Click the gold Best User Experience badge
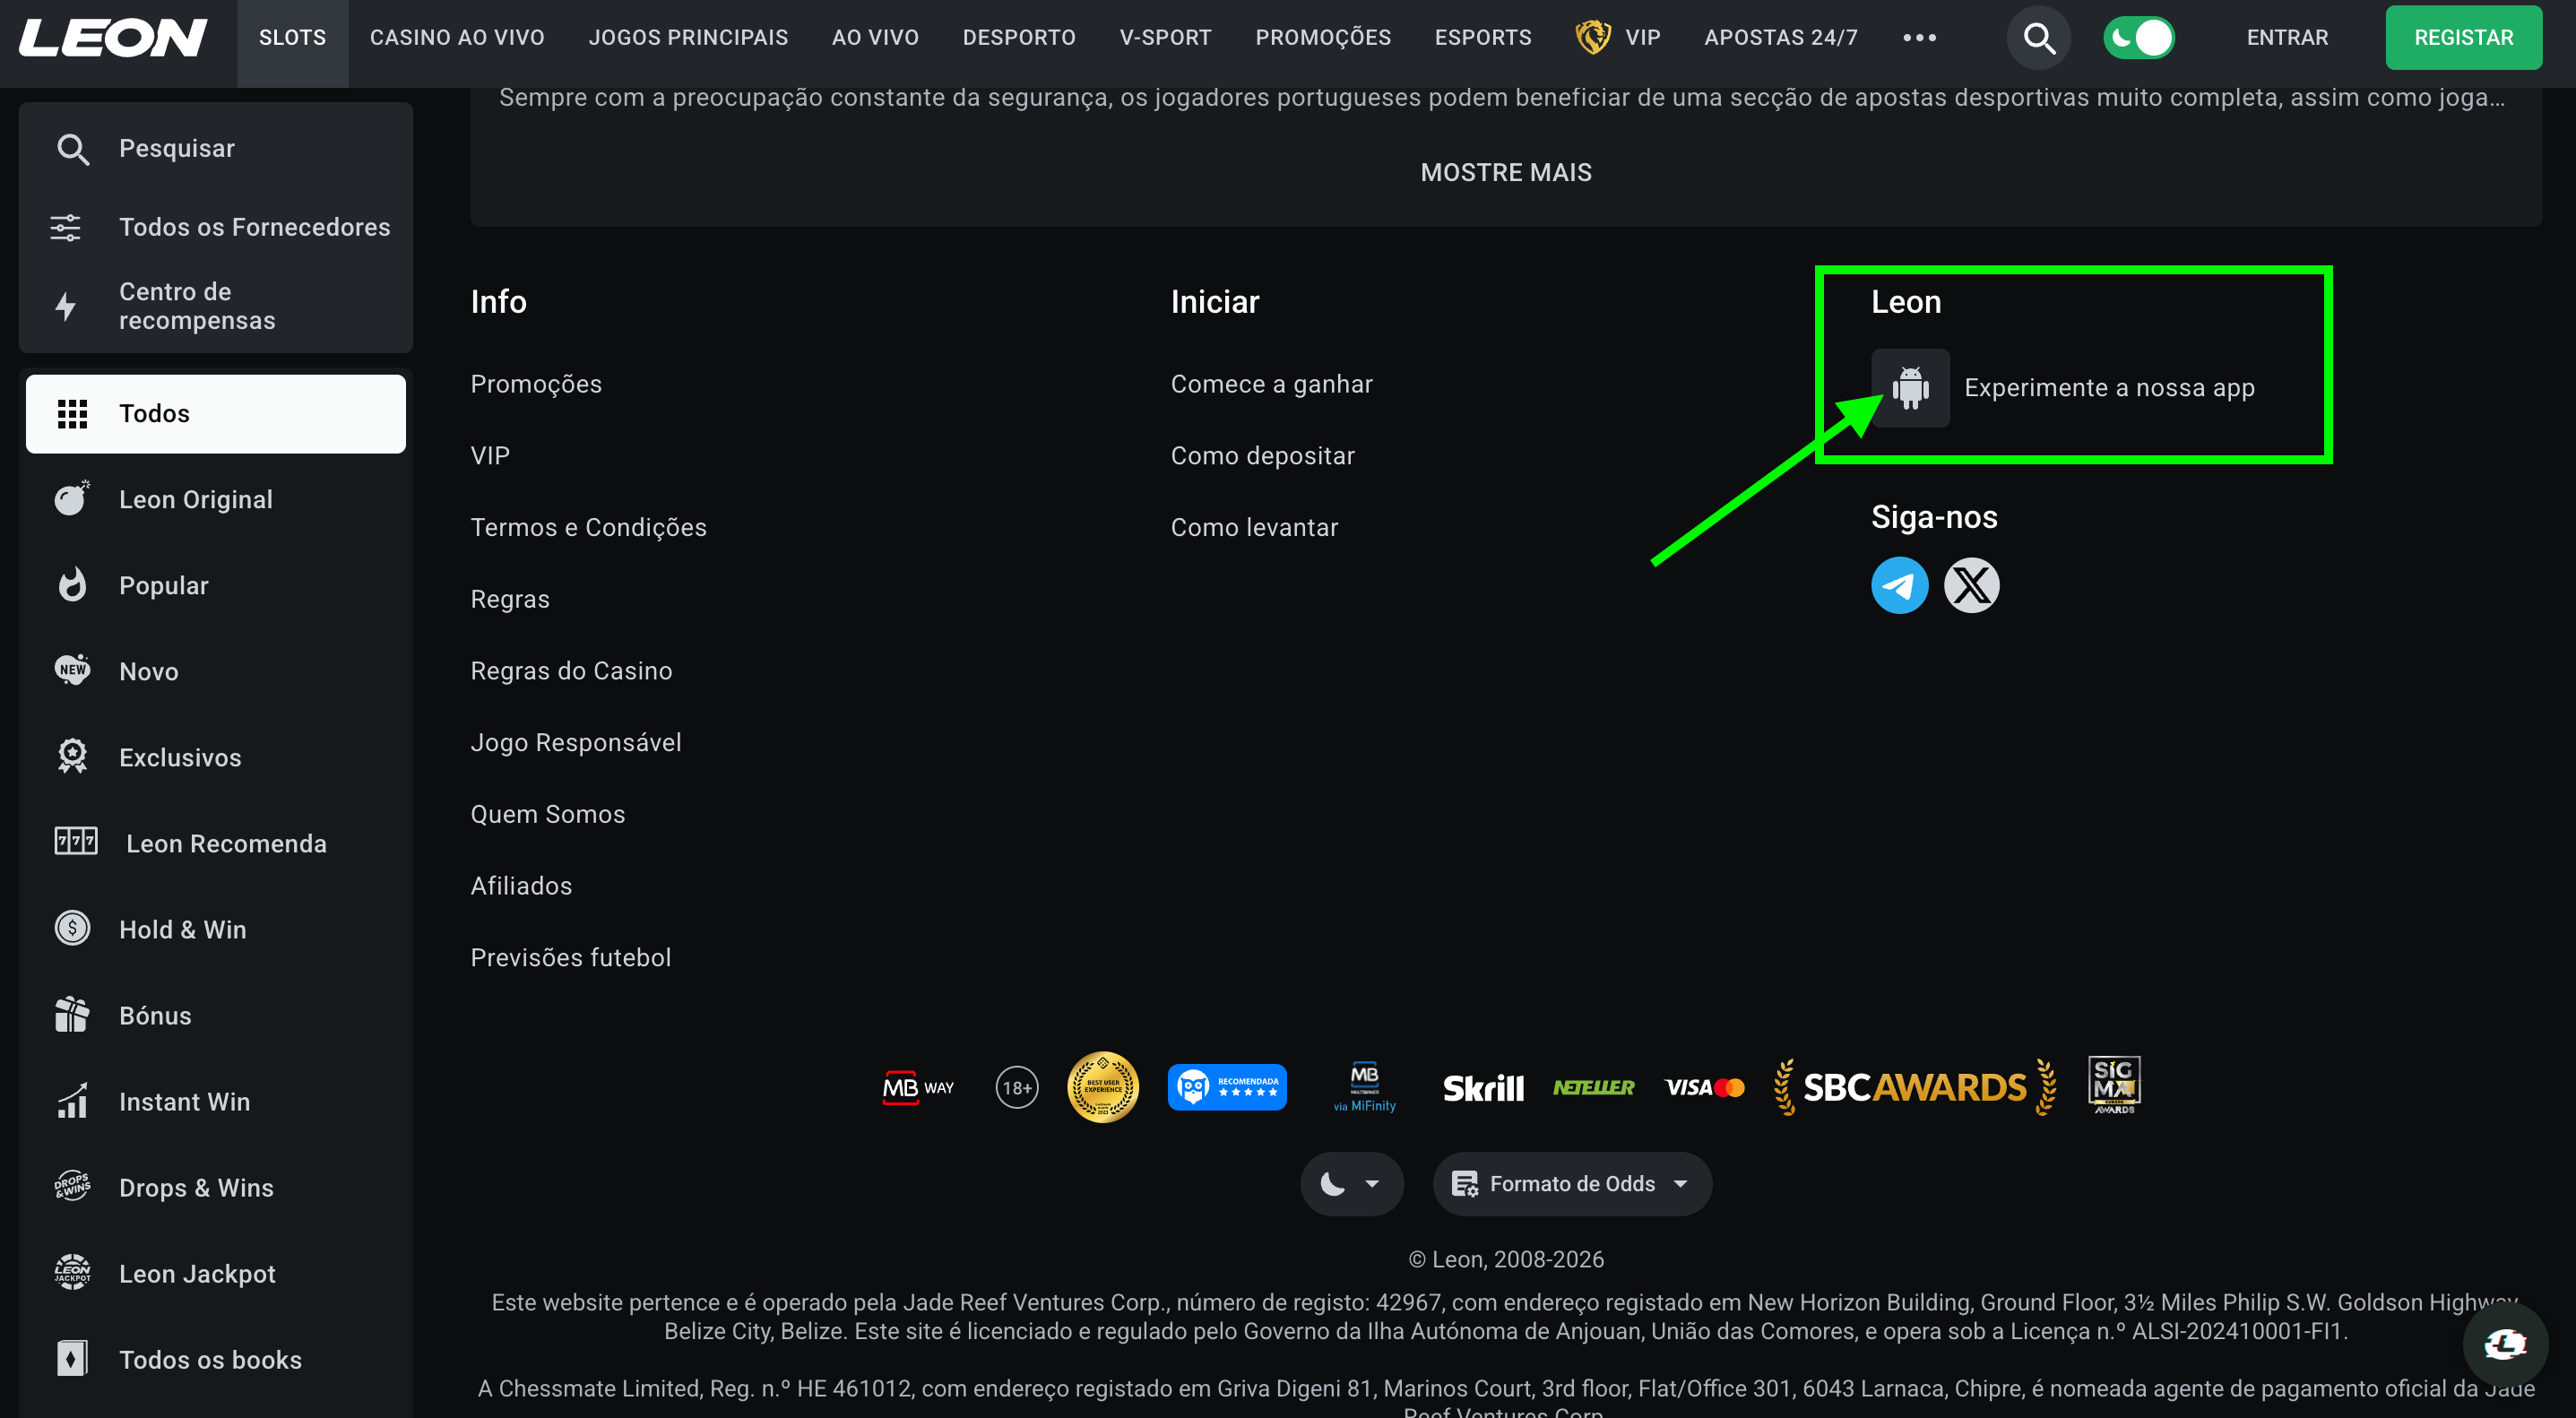 pyautogui.click(x=1102, y=1087)
